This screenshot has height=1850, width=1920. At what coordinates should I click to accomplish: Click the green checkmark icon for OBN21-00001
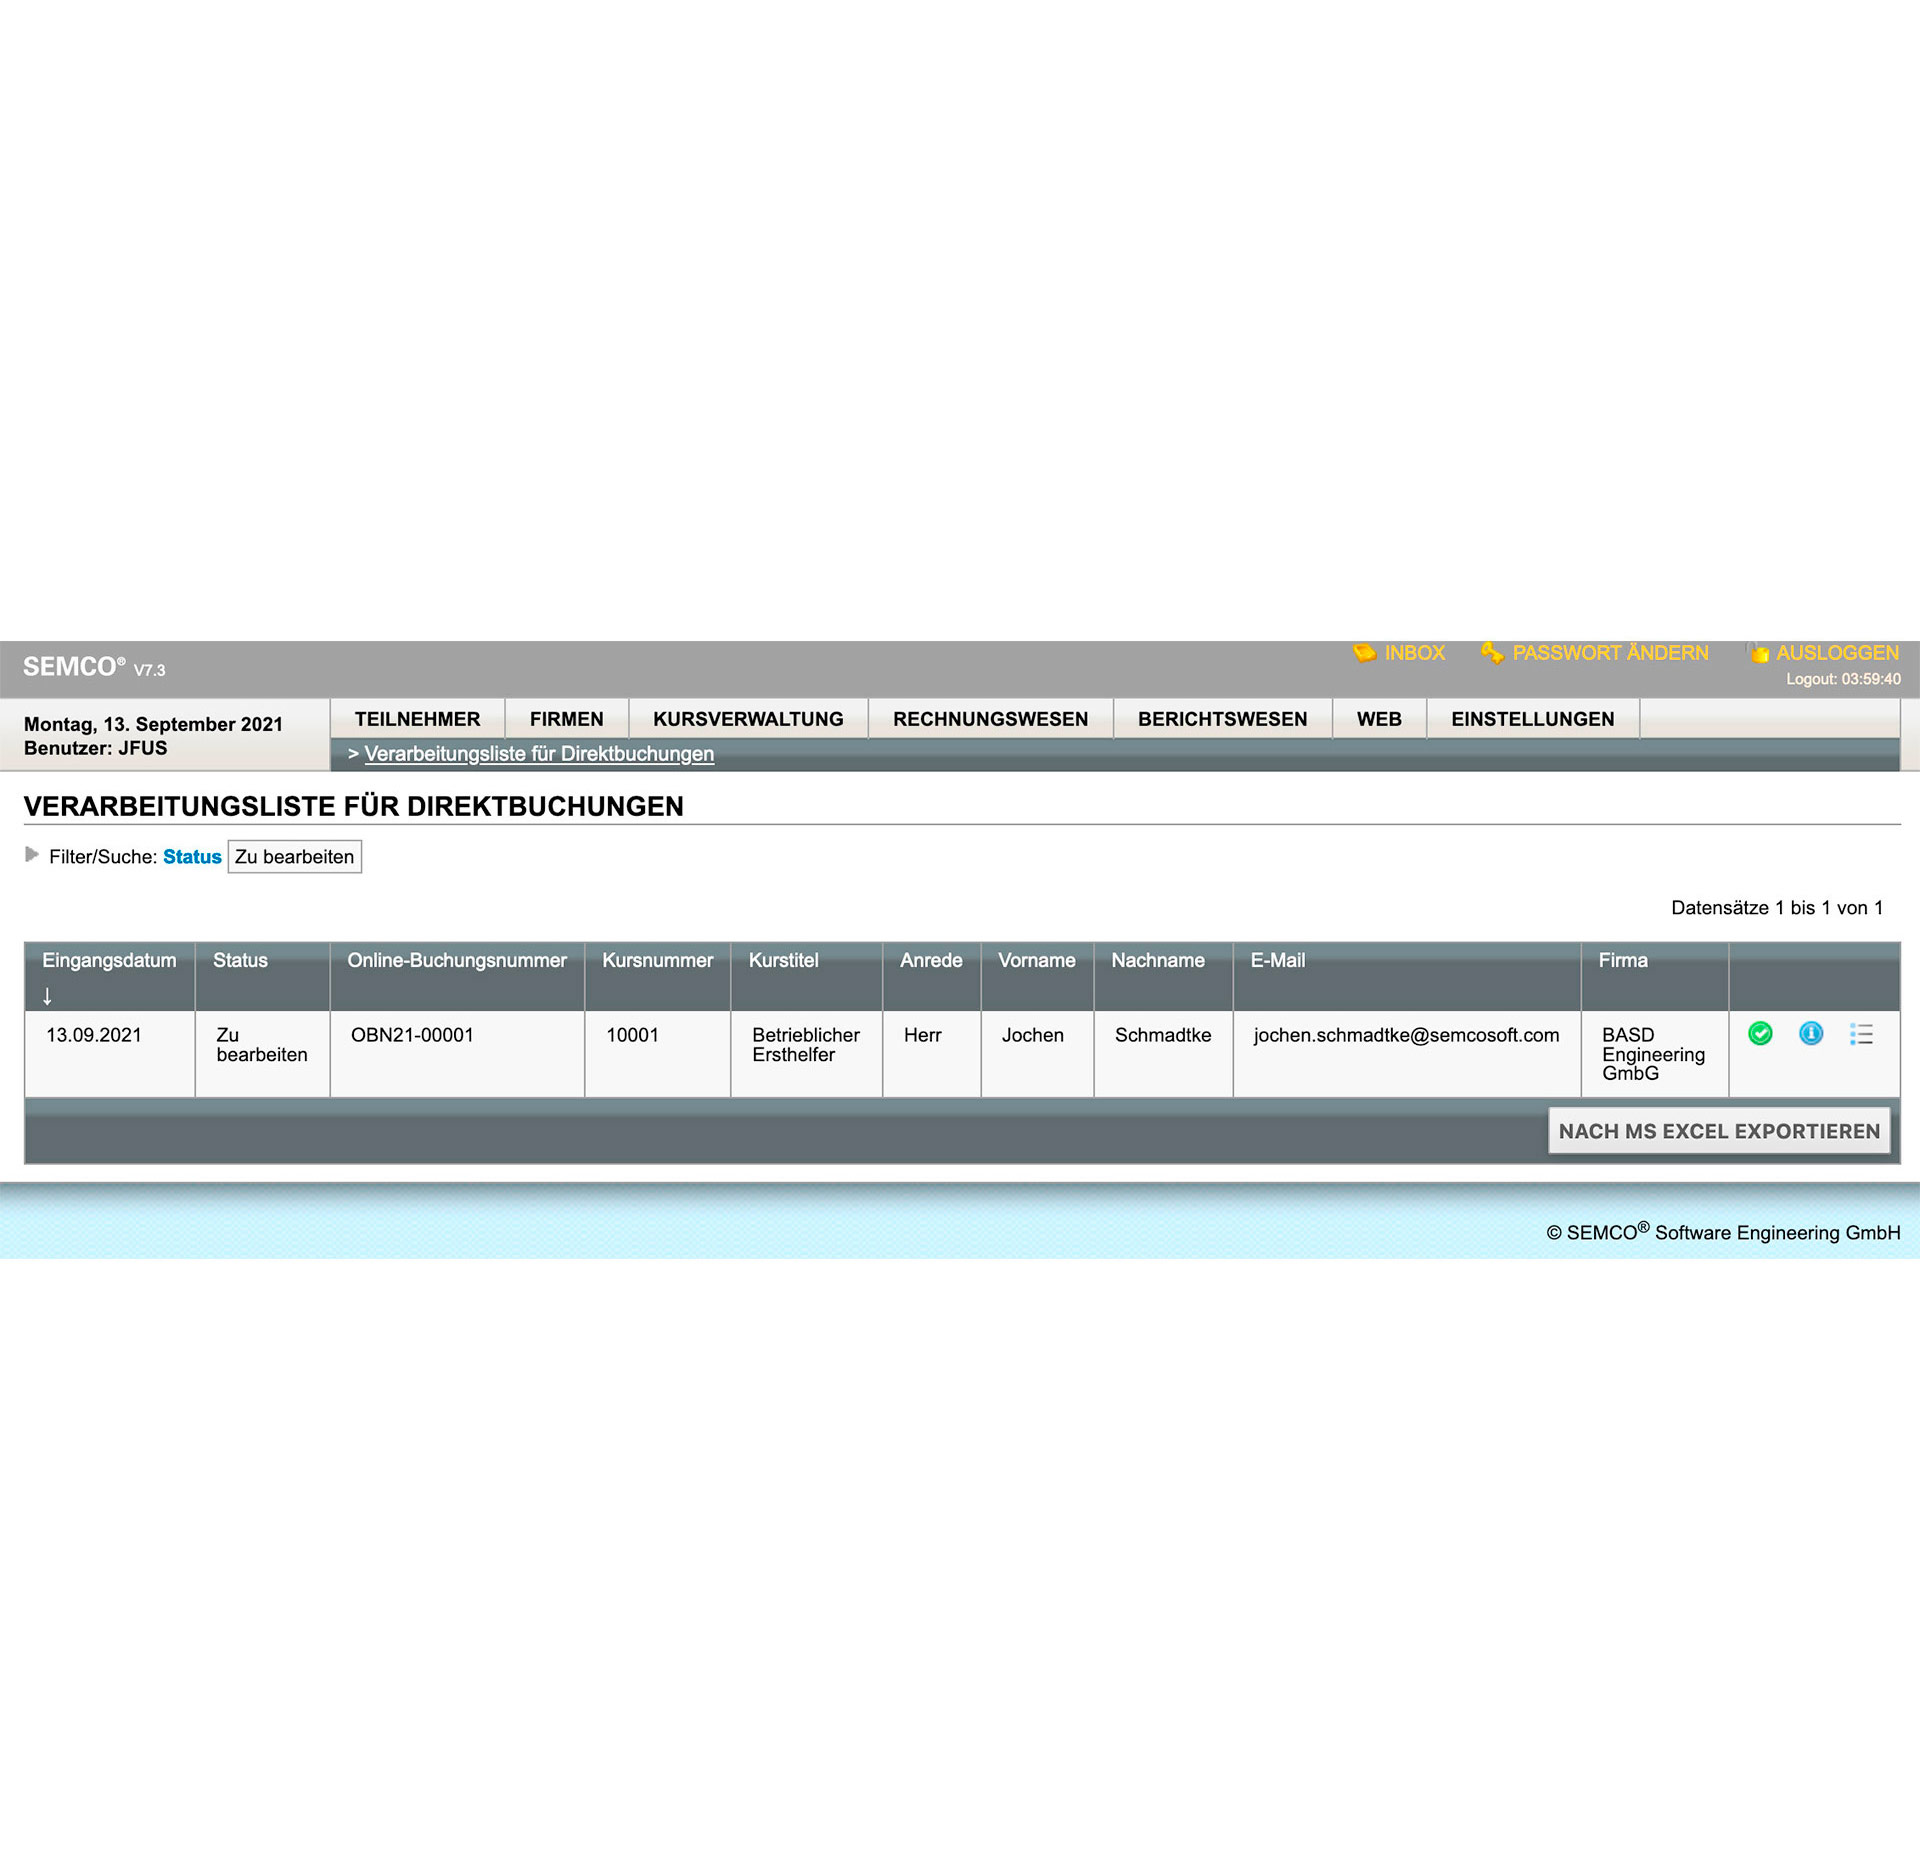coord(1760,1033)
